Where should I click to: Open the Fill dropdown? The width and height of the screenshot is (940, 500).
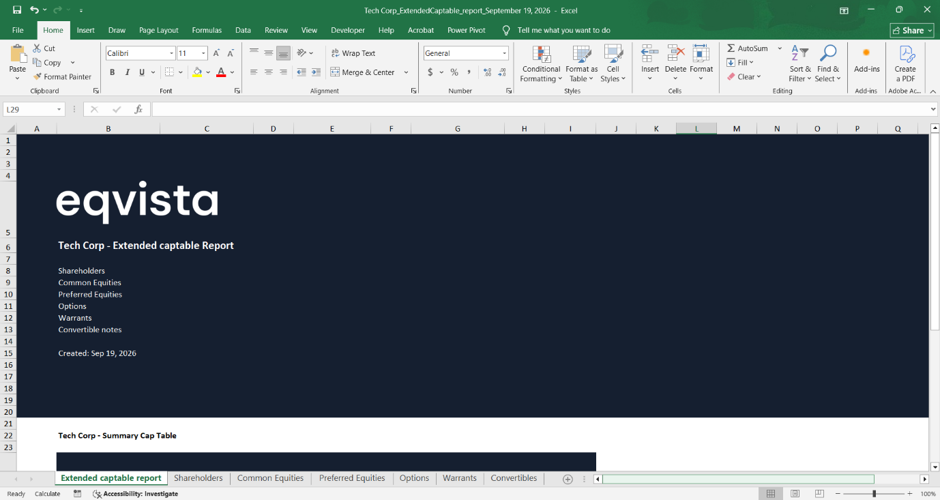[740, 62]
